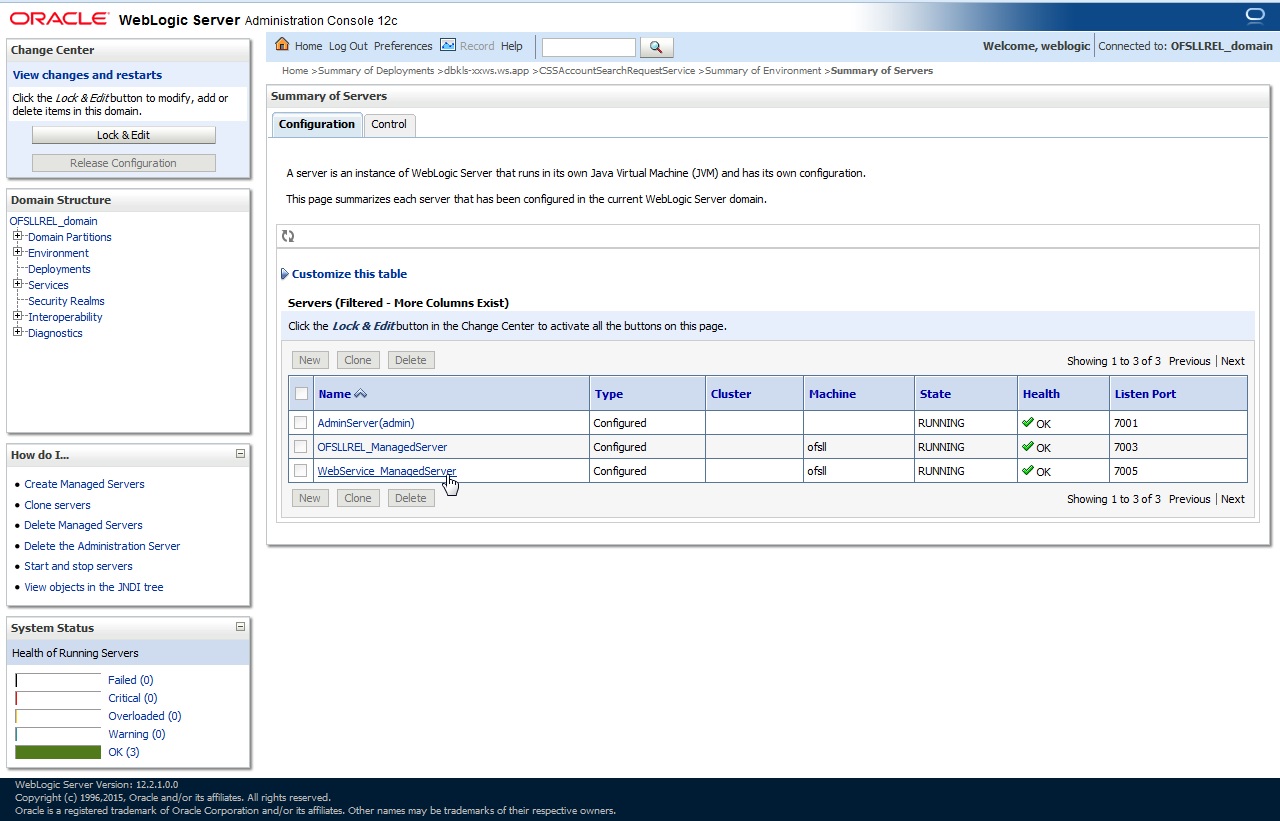This screenshot has height=821, width=1280.
Task: Click the Release Configuration button
Action: (124, 163)
